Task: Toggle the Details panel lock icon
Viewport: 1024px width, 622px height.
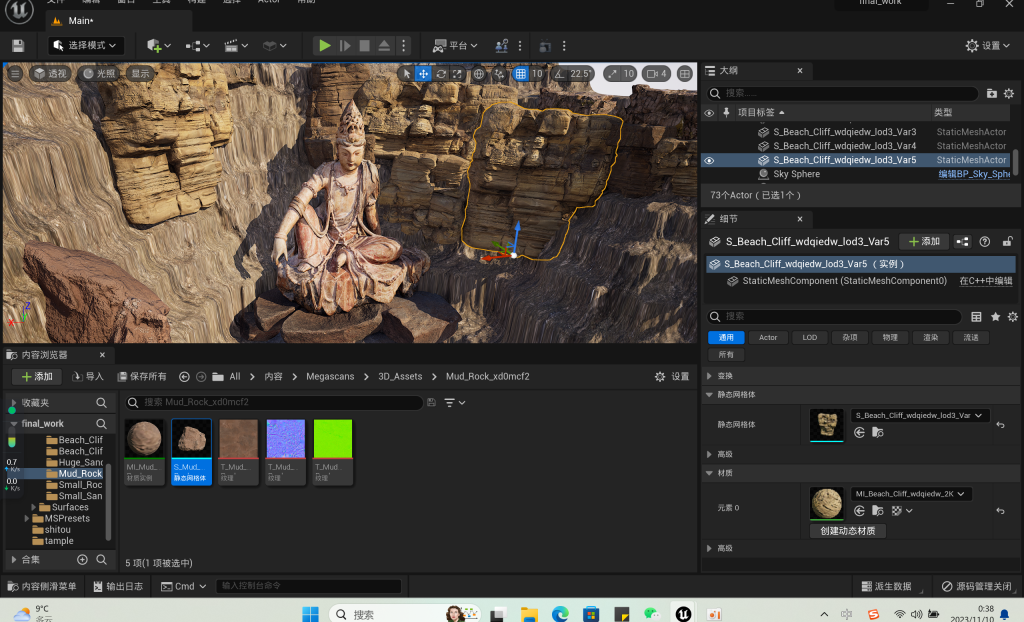Action: (x=1008, y=242)
